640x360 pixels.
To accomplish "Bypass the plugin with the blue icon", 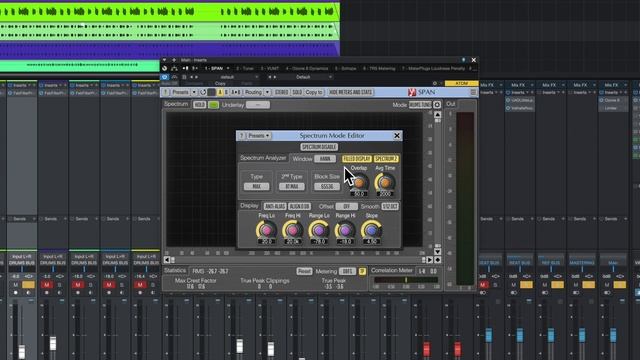I will (164, 77).
